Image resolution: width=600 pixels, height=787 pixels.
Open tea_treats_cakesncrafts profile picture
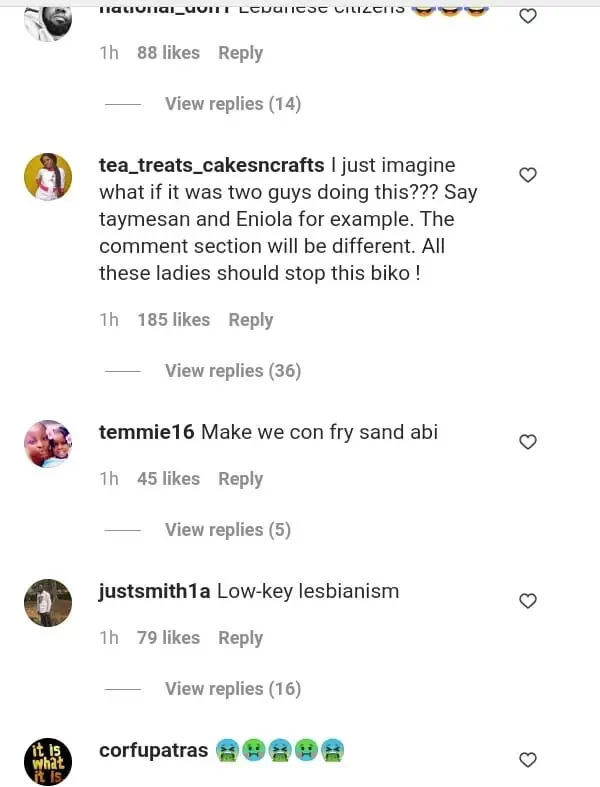(x=48, y=177)
